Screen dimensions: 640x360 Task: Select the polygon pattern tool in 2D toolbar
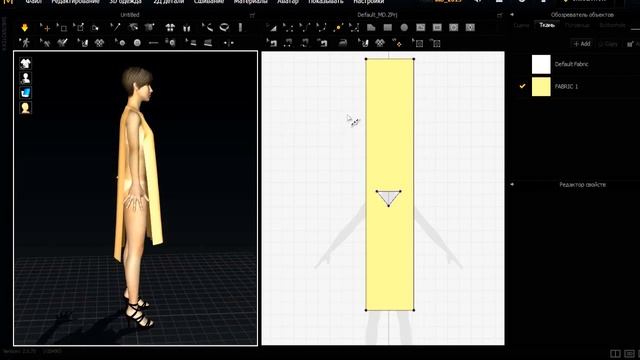pyautogui.click(x=371, y=27)
